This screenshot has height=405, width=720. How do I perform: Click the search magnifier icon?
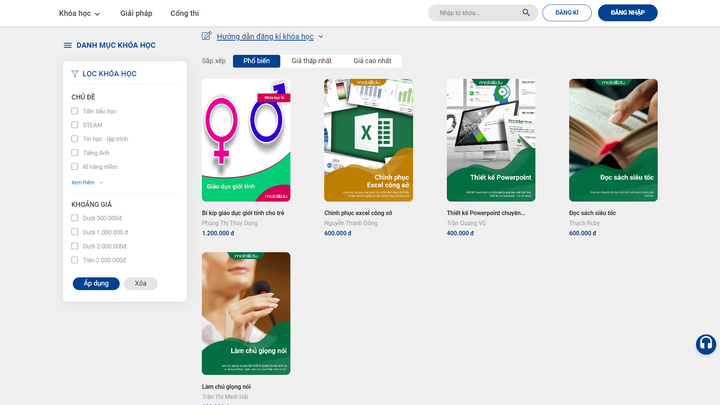click(526, 13)
